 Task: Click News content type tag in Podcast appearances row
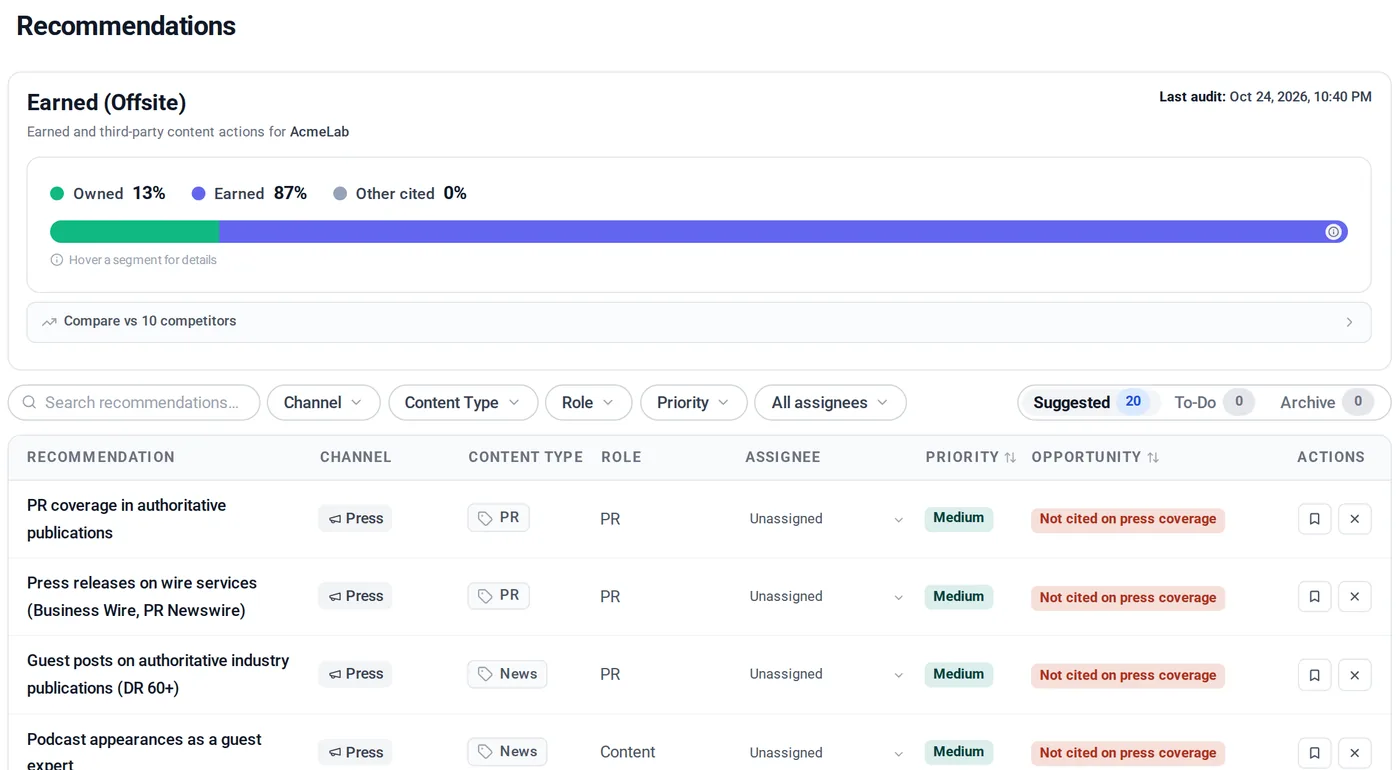pyautogui.click(x=507, y=752)
